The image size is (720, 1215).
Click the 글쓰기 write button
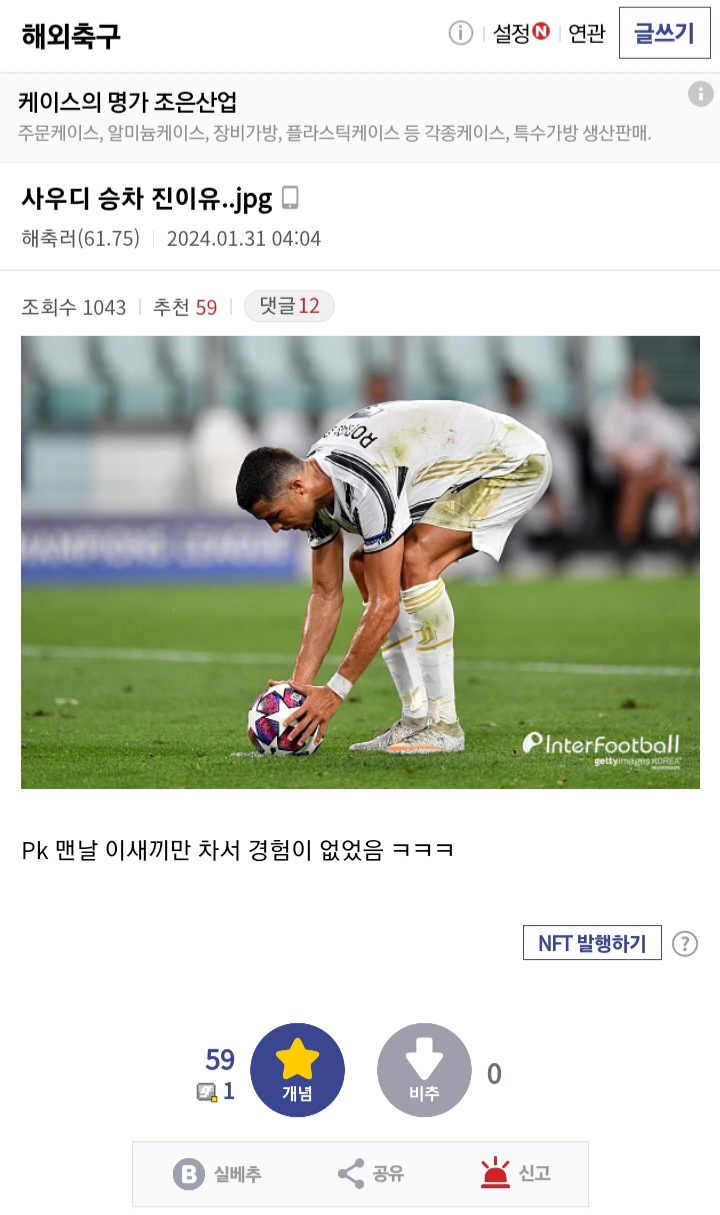pos(664,33)
